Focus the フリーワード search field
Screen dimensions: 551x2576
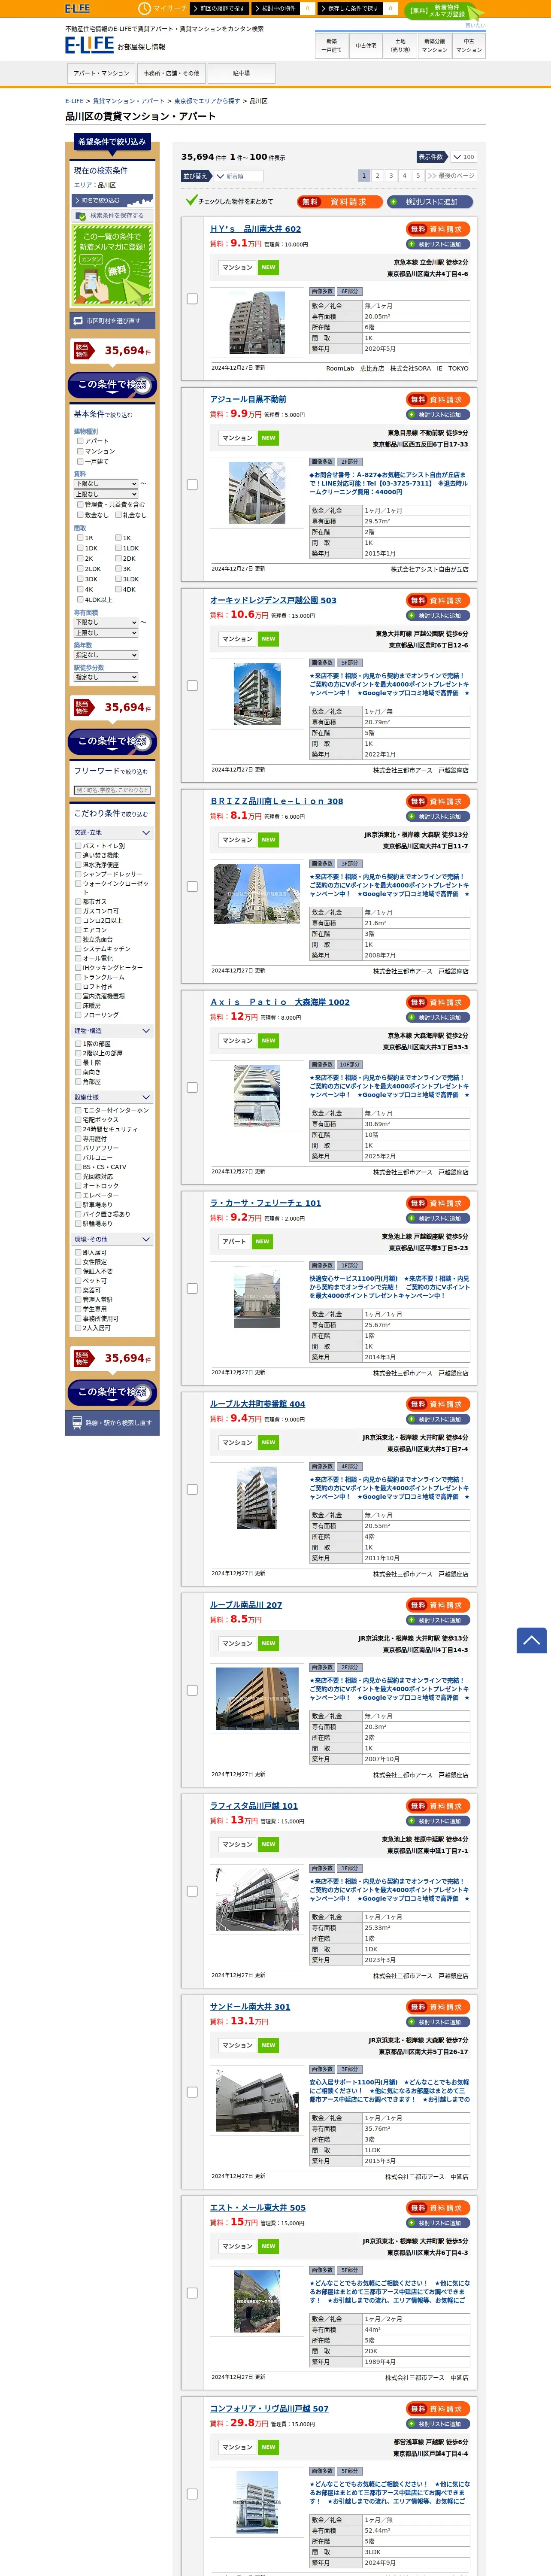pyautogui.click(x=112, y=790)
